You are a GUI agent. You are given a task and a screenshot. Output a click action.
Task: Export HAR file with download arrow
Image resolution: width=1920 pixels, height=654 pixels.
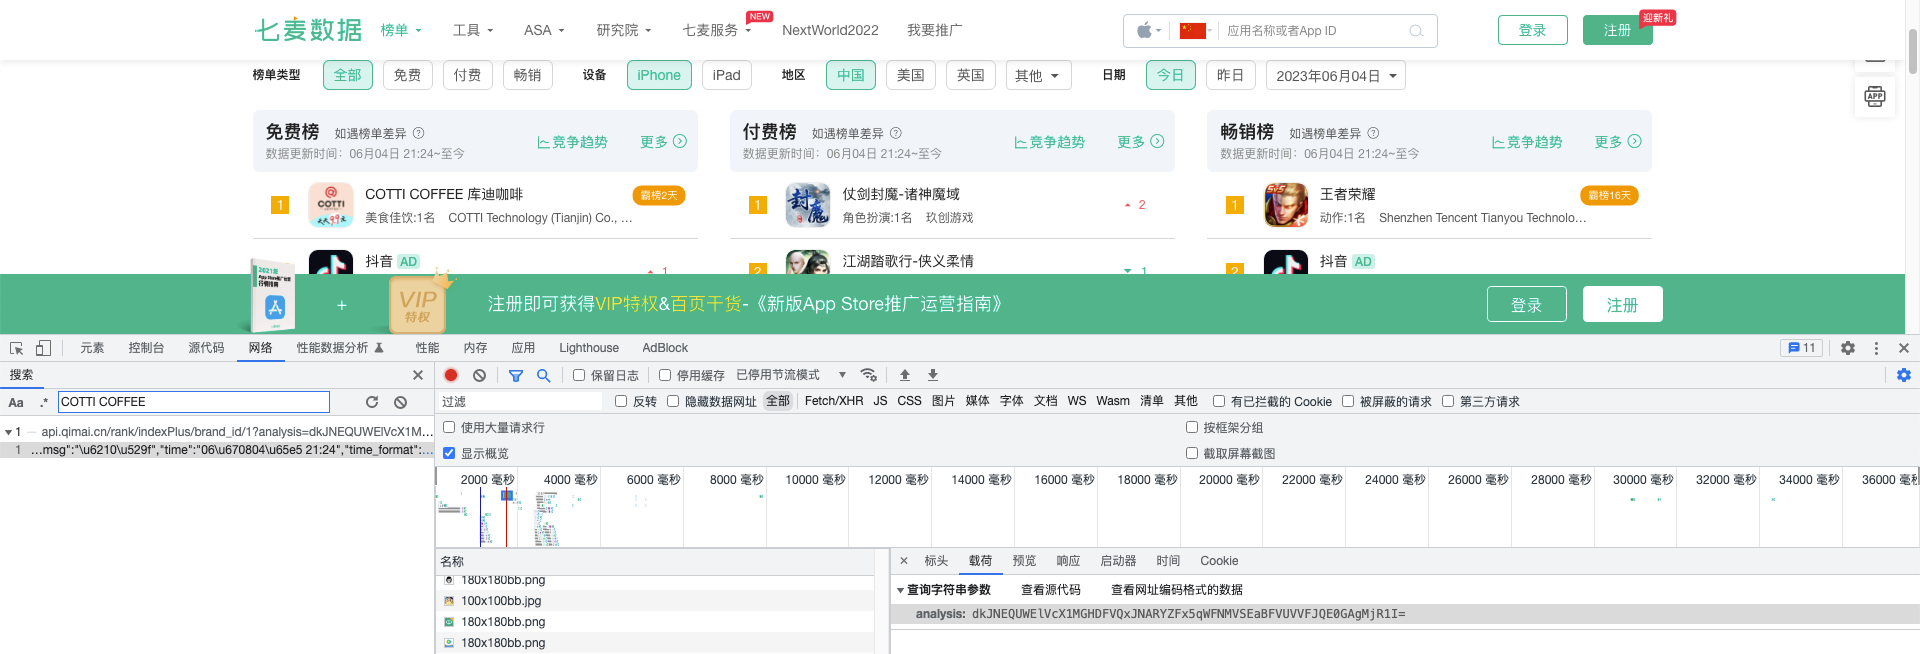coord(933,375)
